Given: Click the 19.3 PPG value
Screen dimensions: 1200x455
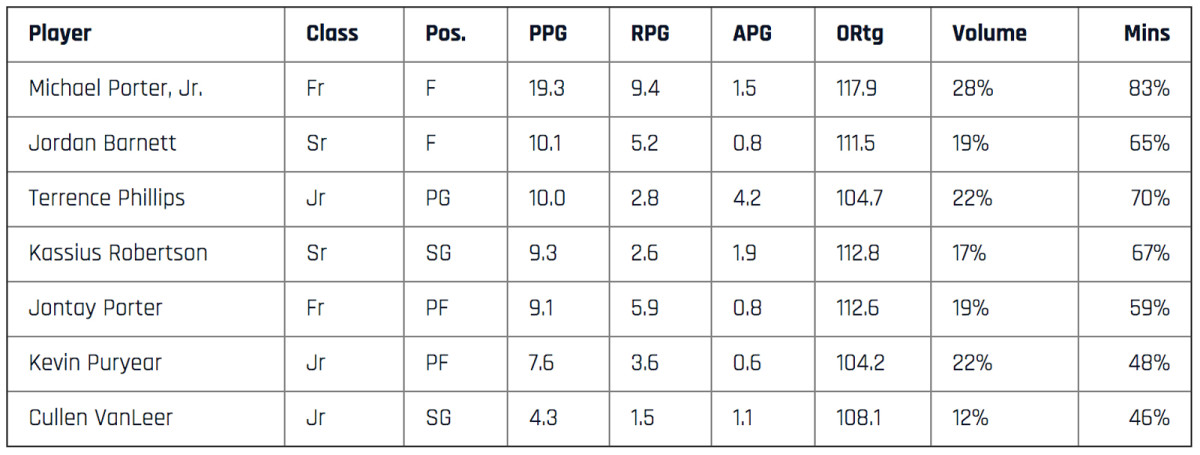Looking at the screenshot, I should pos(547,89).
